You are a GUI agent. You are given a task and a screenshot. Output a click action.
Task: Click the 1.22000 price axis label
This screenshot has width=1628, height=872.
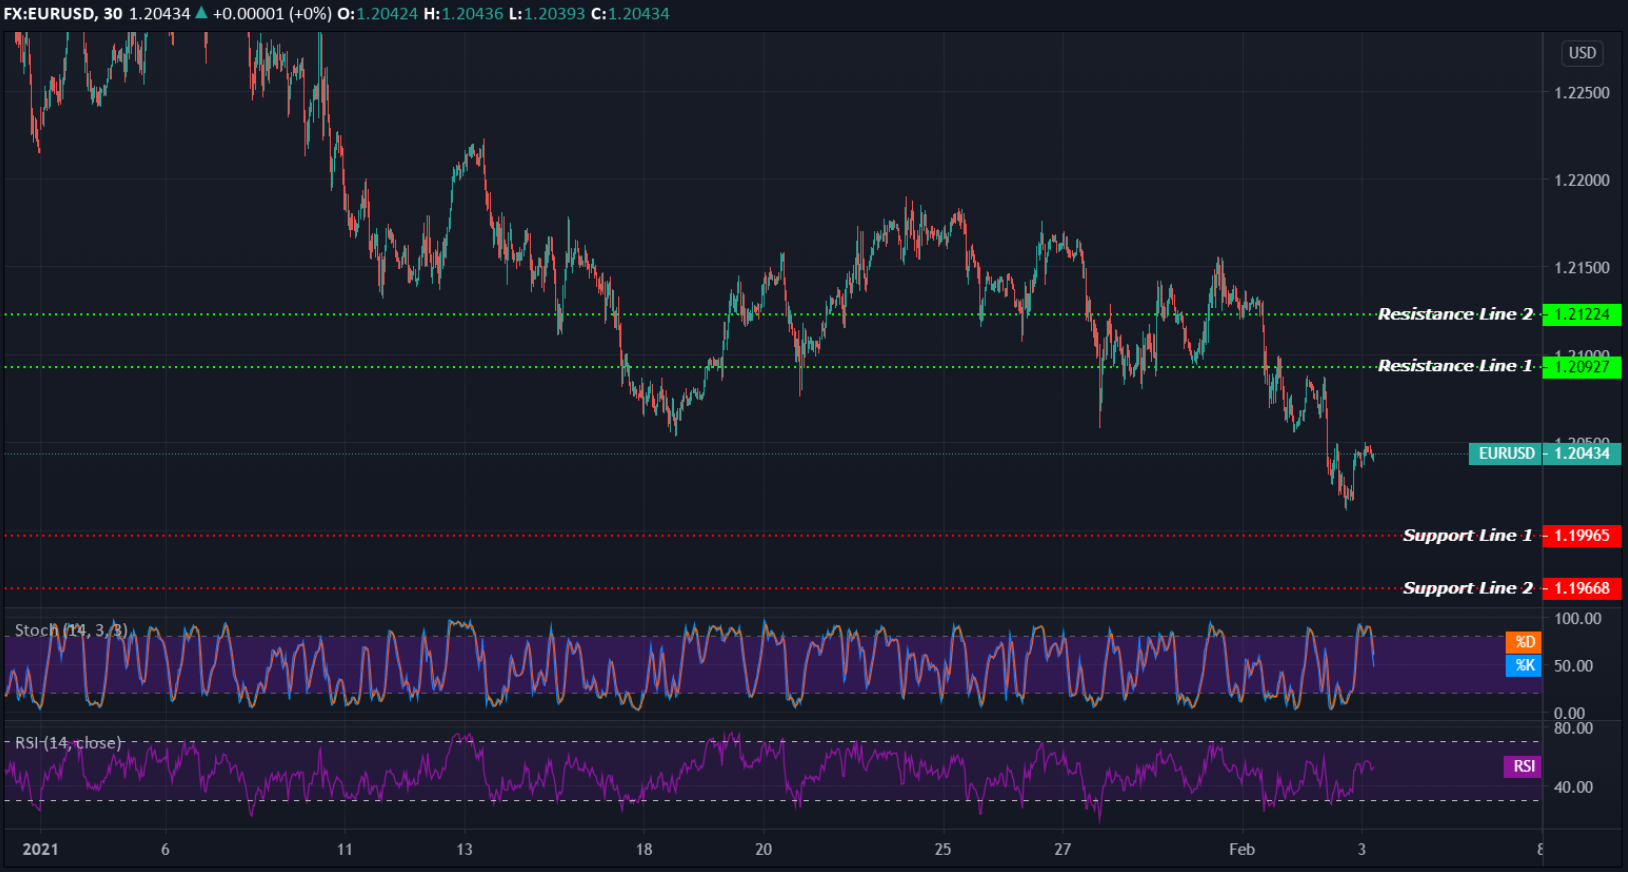[1582, 180]
